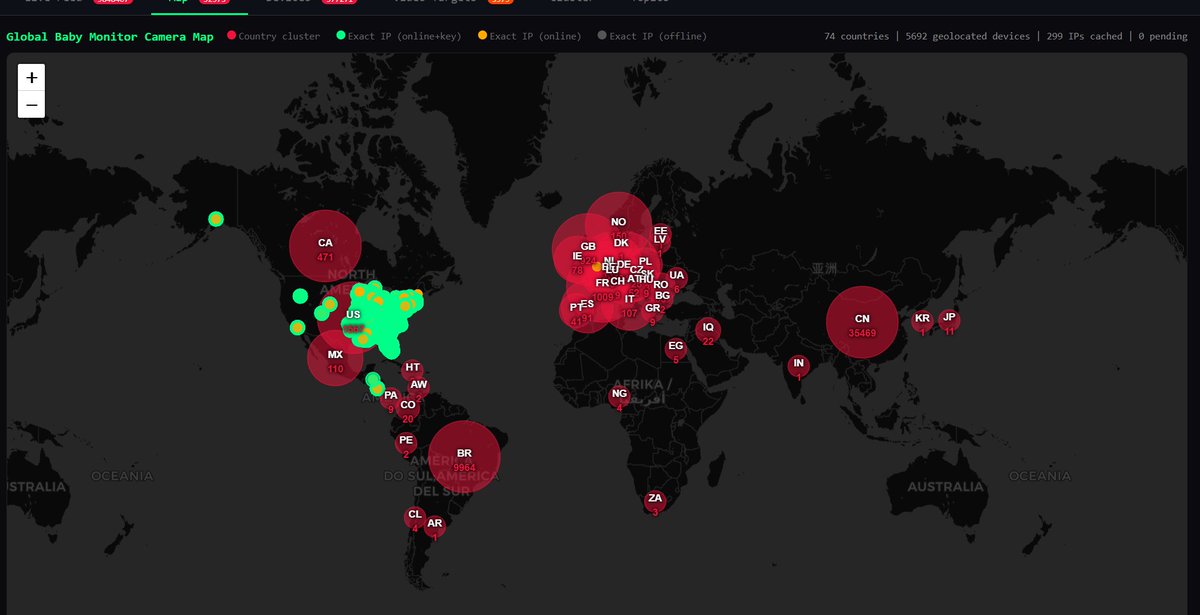The width and height of the screenshot is (1200, 615).
Task: Click the 'Country cluster' legend label
Action: 280,36
